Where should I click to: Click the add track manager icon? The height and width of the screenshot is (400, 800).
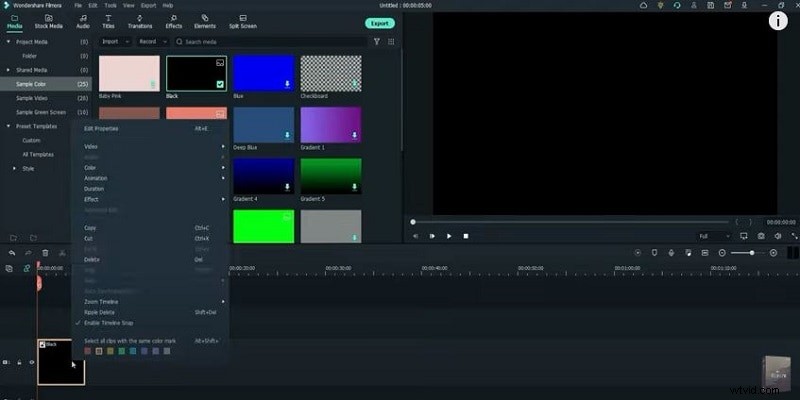tap(9, 268)
